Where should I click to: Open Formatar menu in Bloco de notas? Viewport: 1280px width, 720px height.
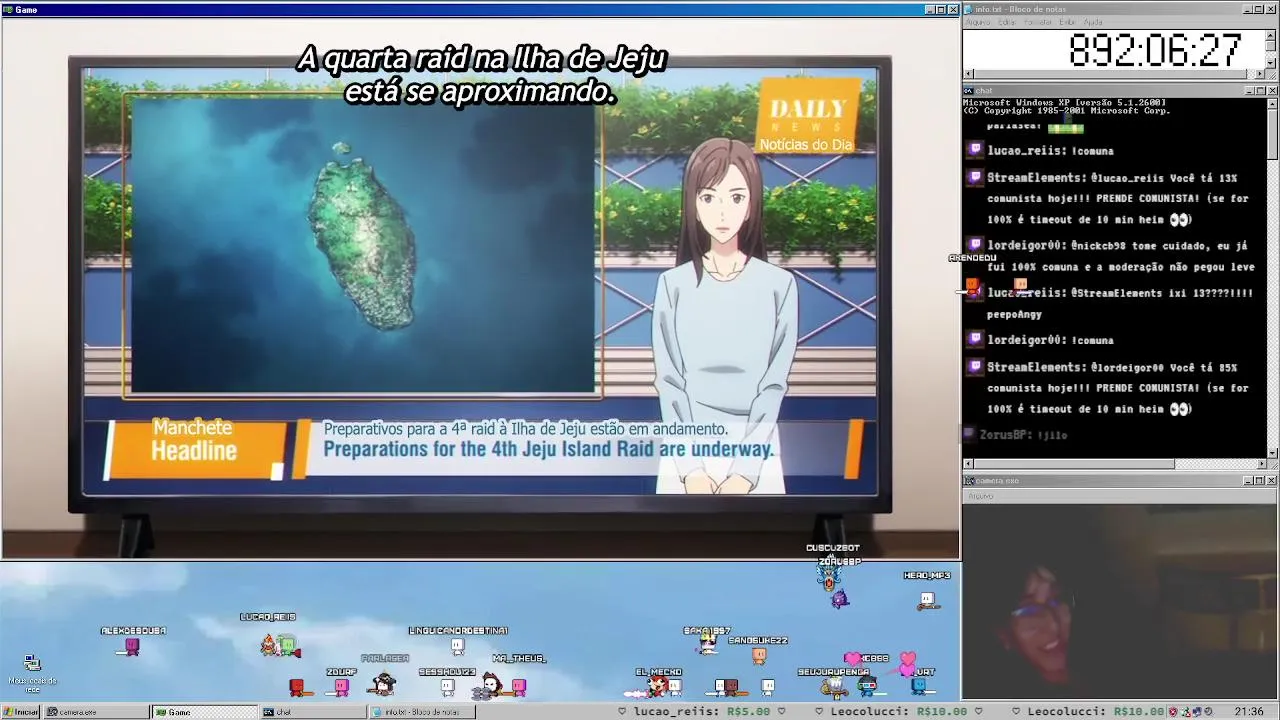[x=1038, y=22]
